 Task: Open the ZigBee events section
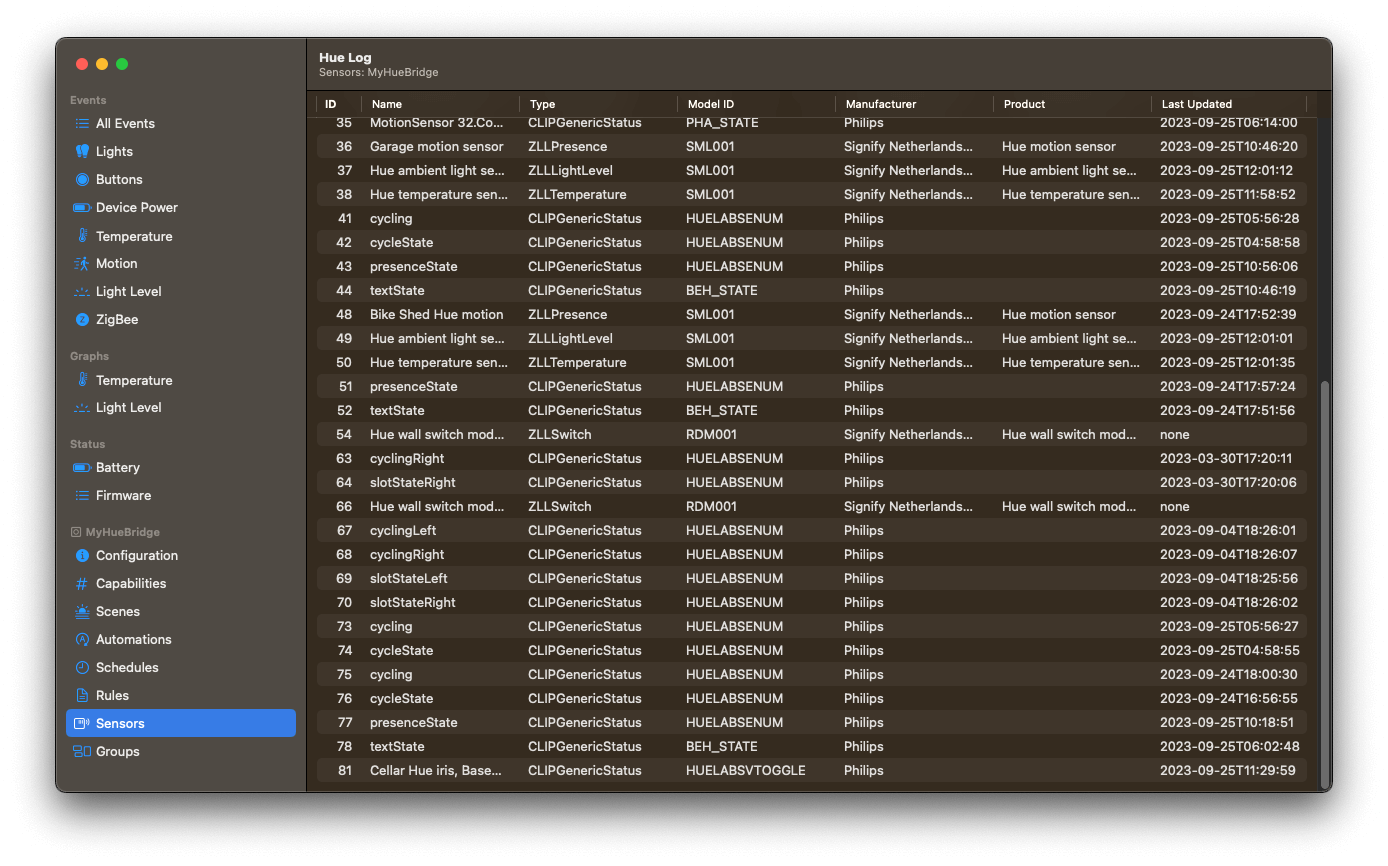click(115, 319)
